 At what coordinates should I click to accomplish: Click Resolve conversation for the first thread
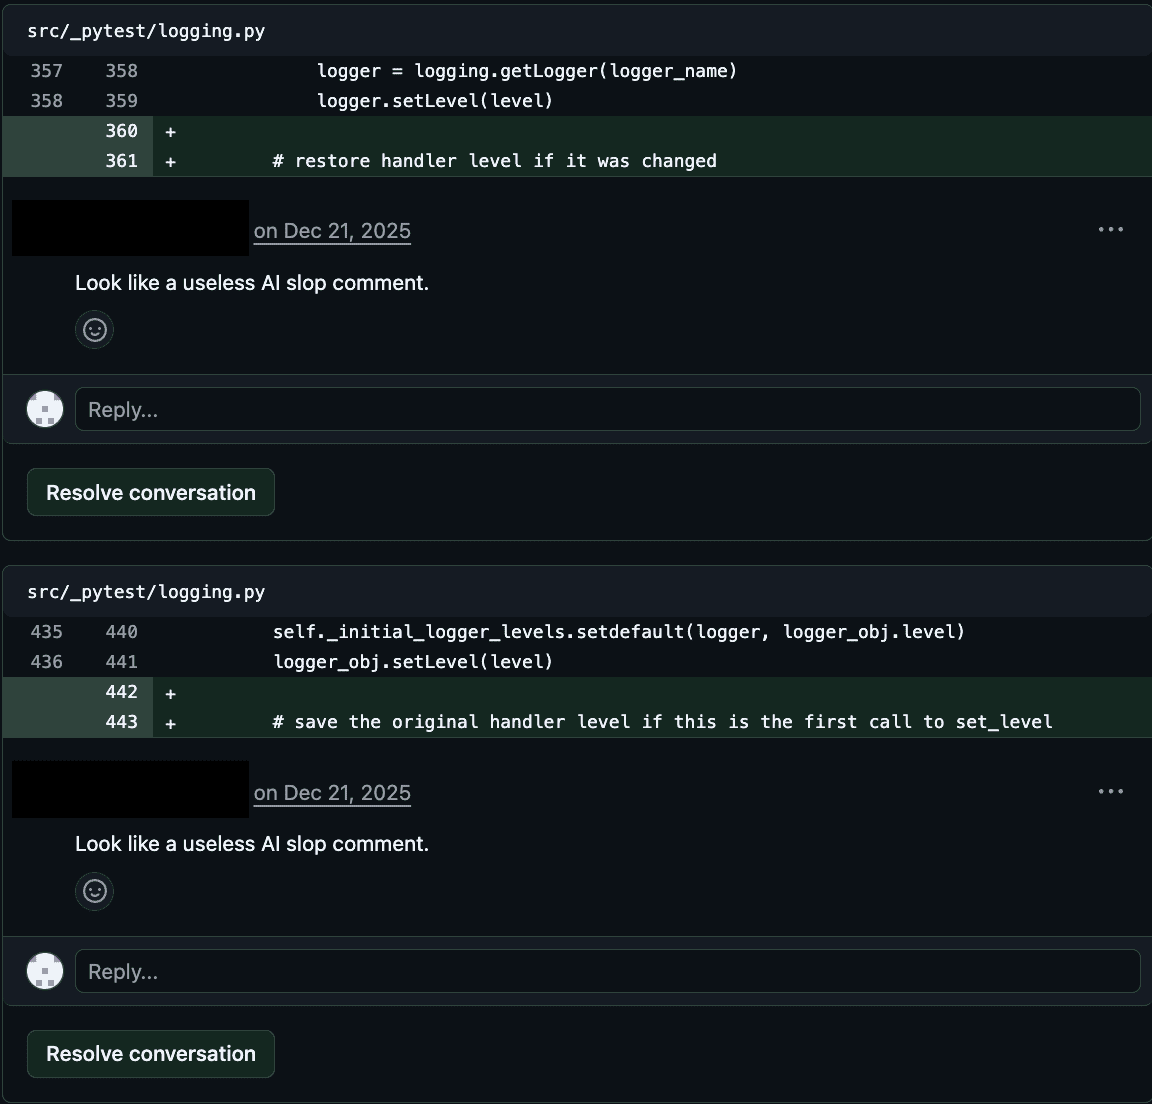[150, 492]
